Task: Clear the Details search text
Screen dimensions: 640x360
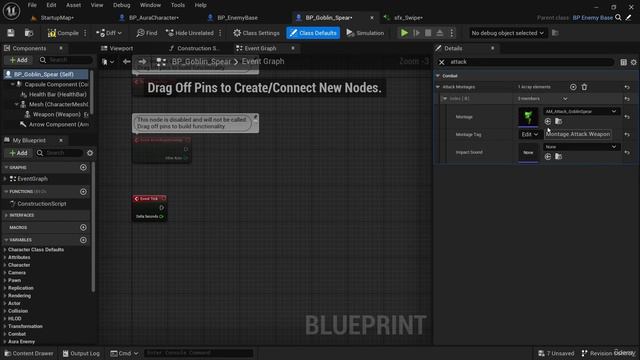Action: [442, 62]
